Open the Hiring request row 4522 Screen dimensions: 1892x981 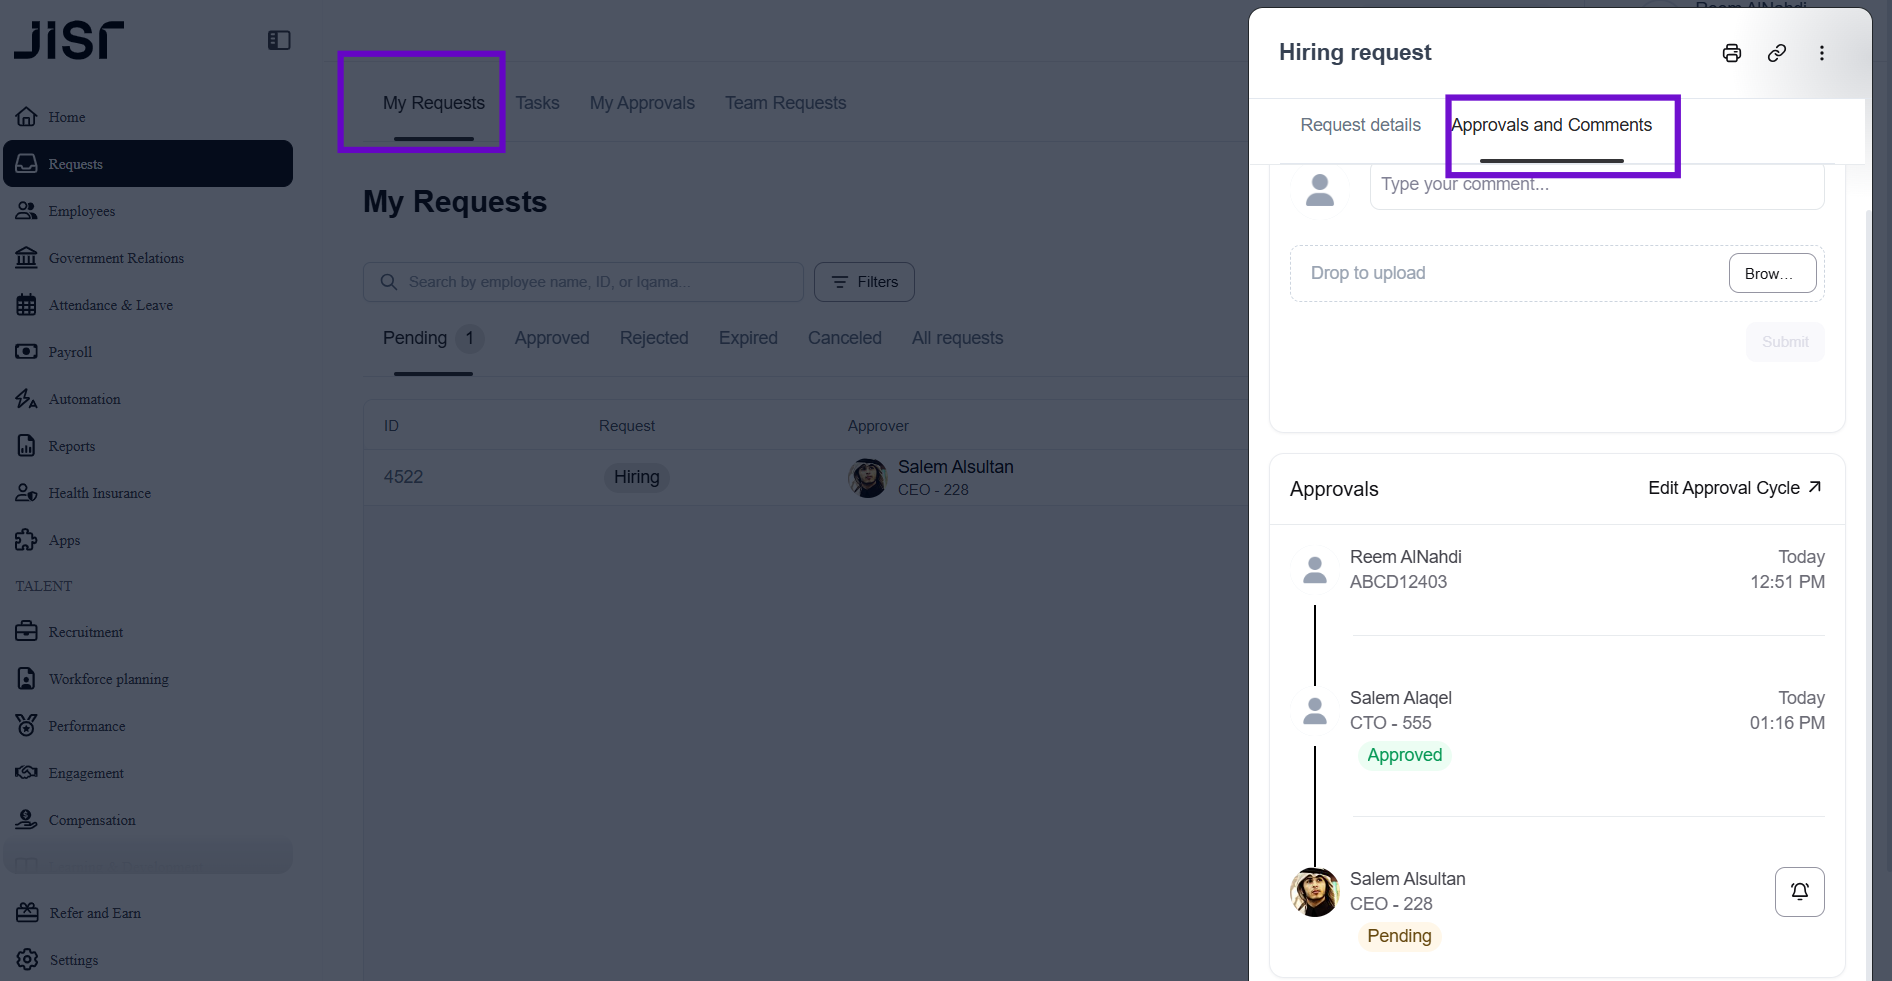pyautogui.click(x=637, y=477)
